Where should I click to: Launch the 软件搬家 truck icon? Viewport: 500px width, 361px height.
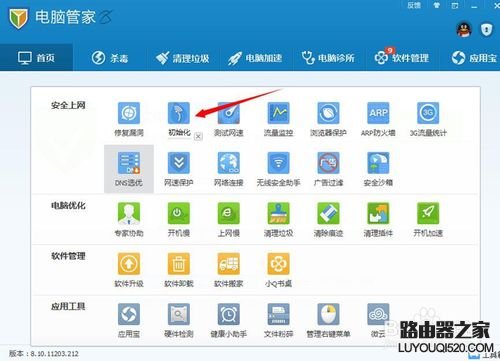(x=229, y=264)
